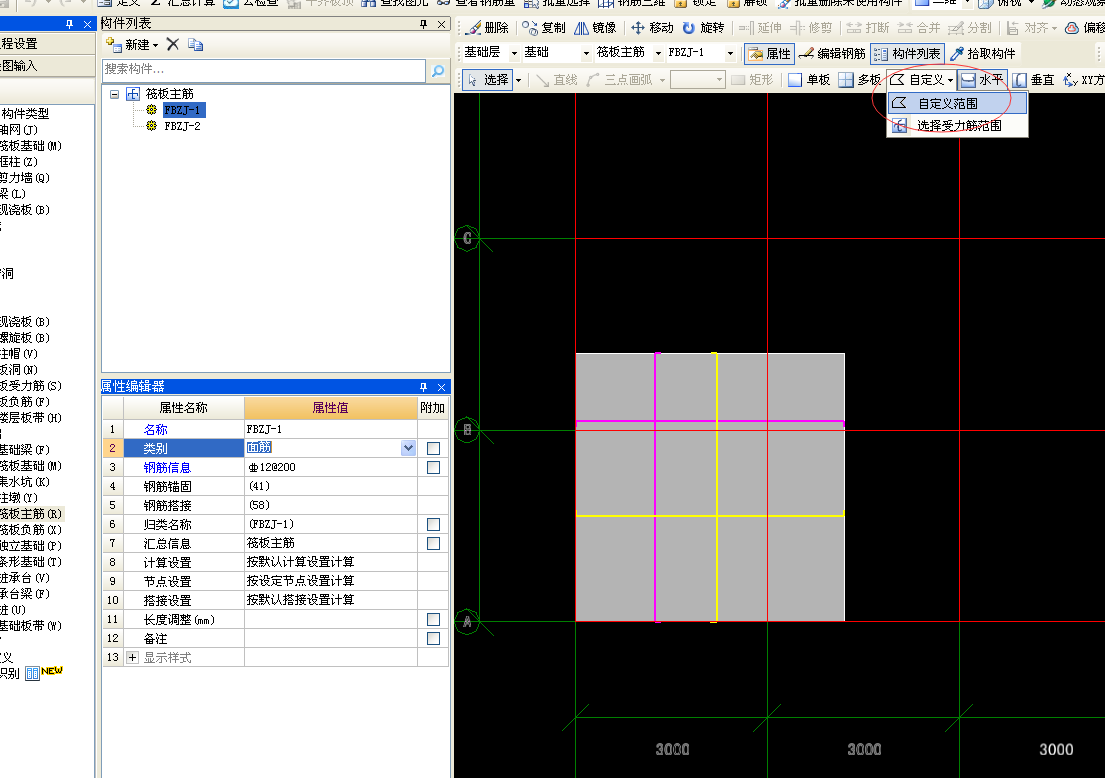Click the 备注 empty value cell
Screen dimensions: 1105x778
331,638
